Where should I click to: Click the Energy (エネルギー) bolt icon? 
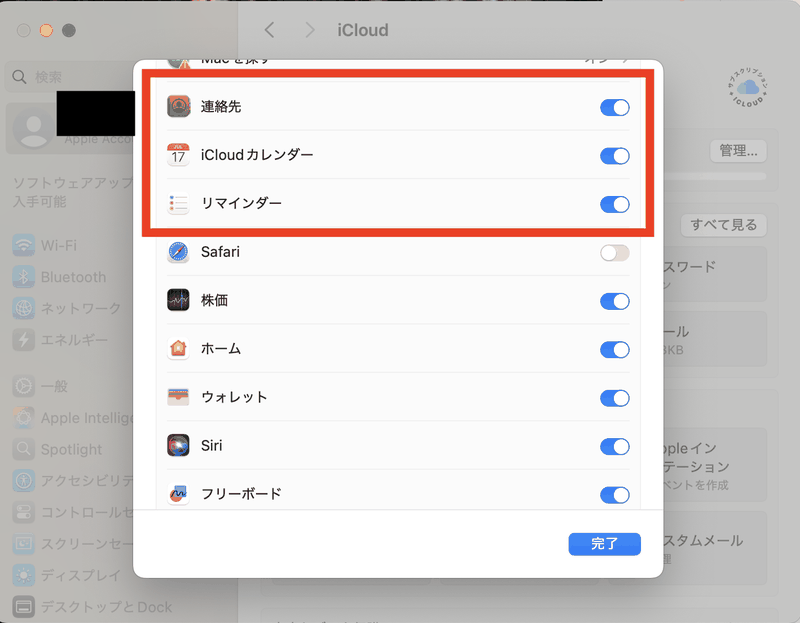pyautogui.click(x=23, y=340)
